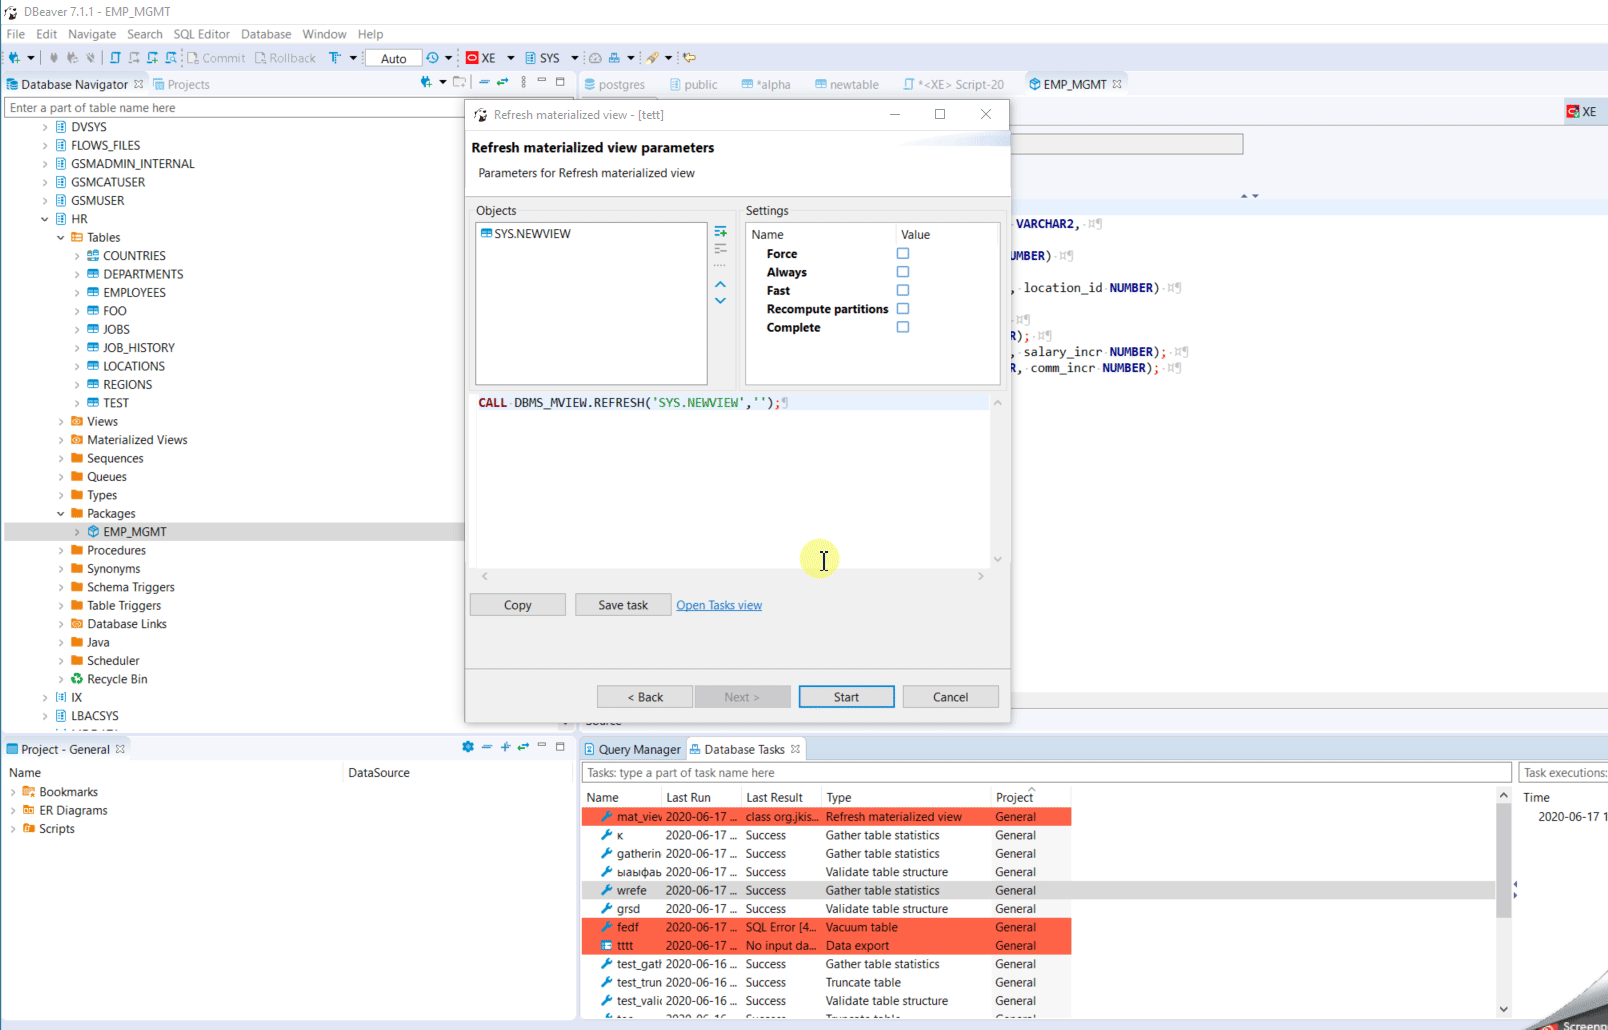
Task: Select the transaction mode icon next to Rollback
Action: pos(336,57)
